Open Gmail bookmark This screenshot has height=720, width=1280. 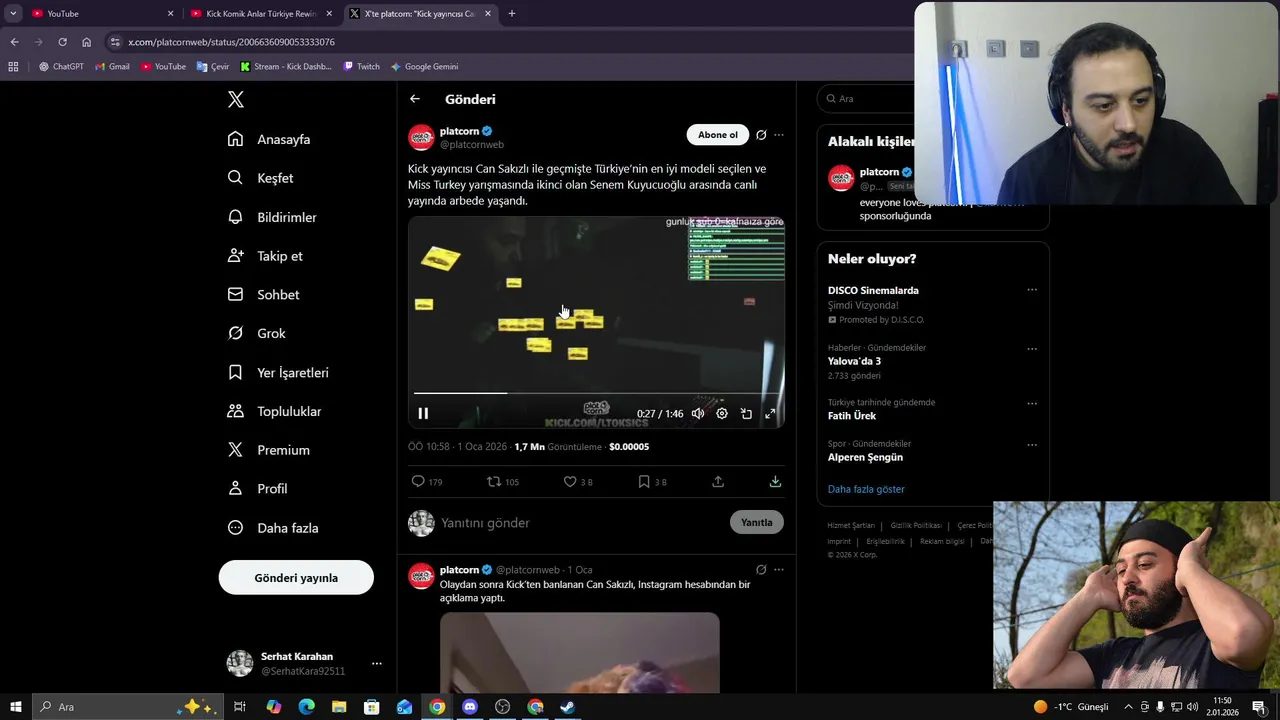(112, 67)
